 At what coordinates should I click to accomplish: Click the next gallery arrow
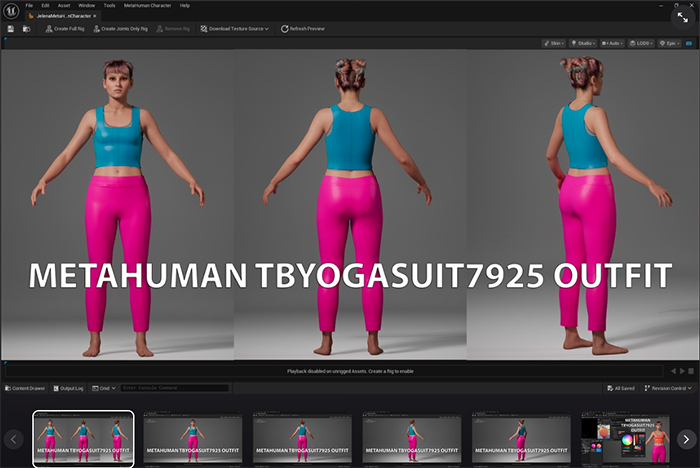[x=686, y=439]
